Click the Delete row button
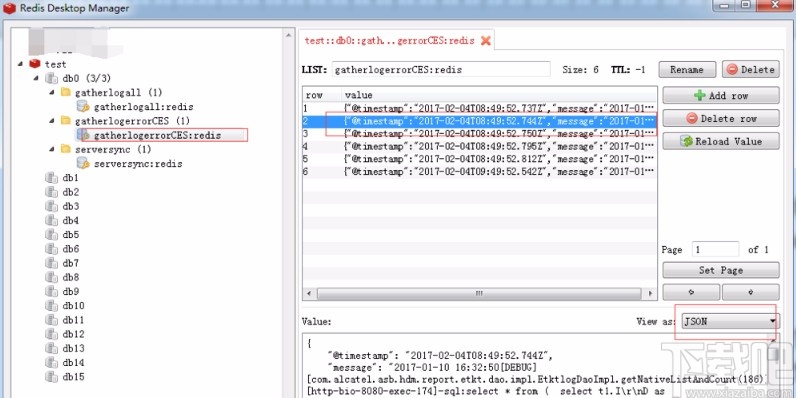This screenshot has height=398, width=796. pyautogui.click(x=721, y=118)
